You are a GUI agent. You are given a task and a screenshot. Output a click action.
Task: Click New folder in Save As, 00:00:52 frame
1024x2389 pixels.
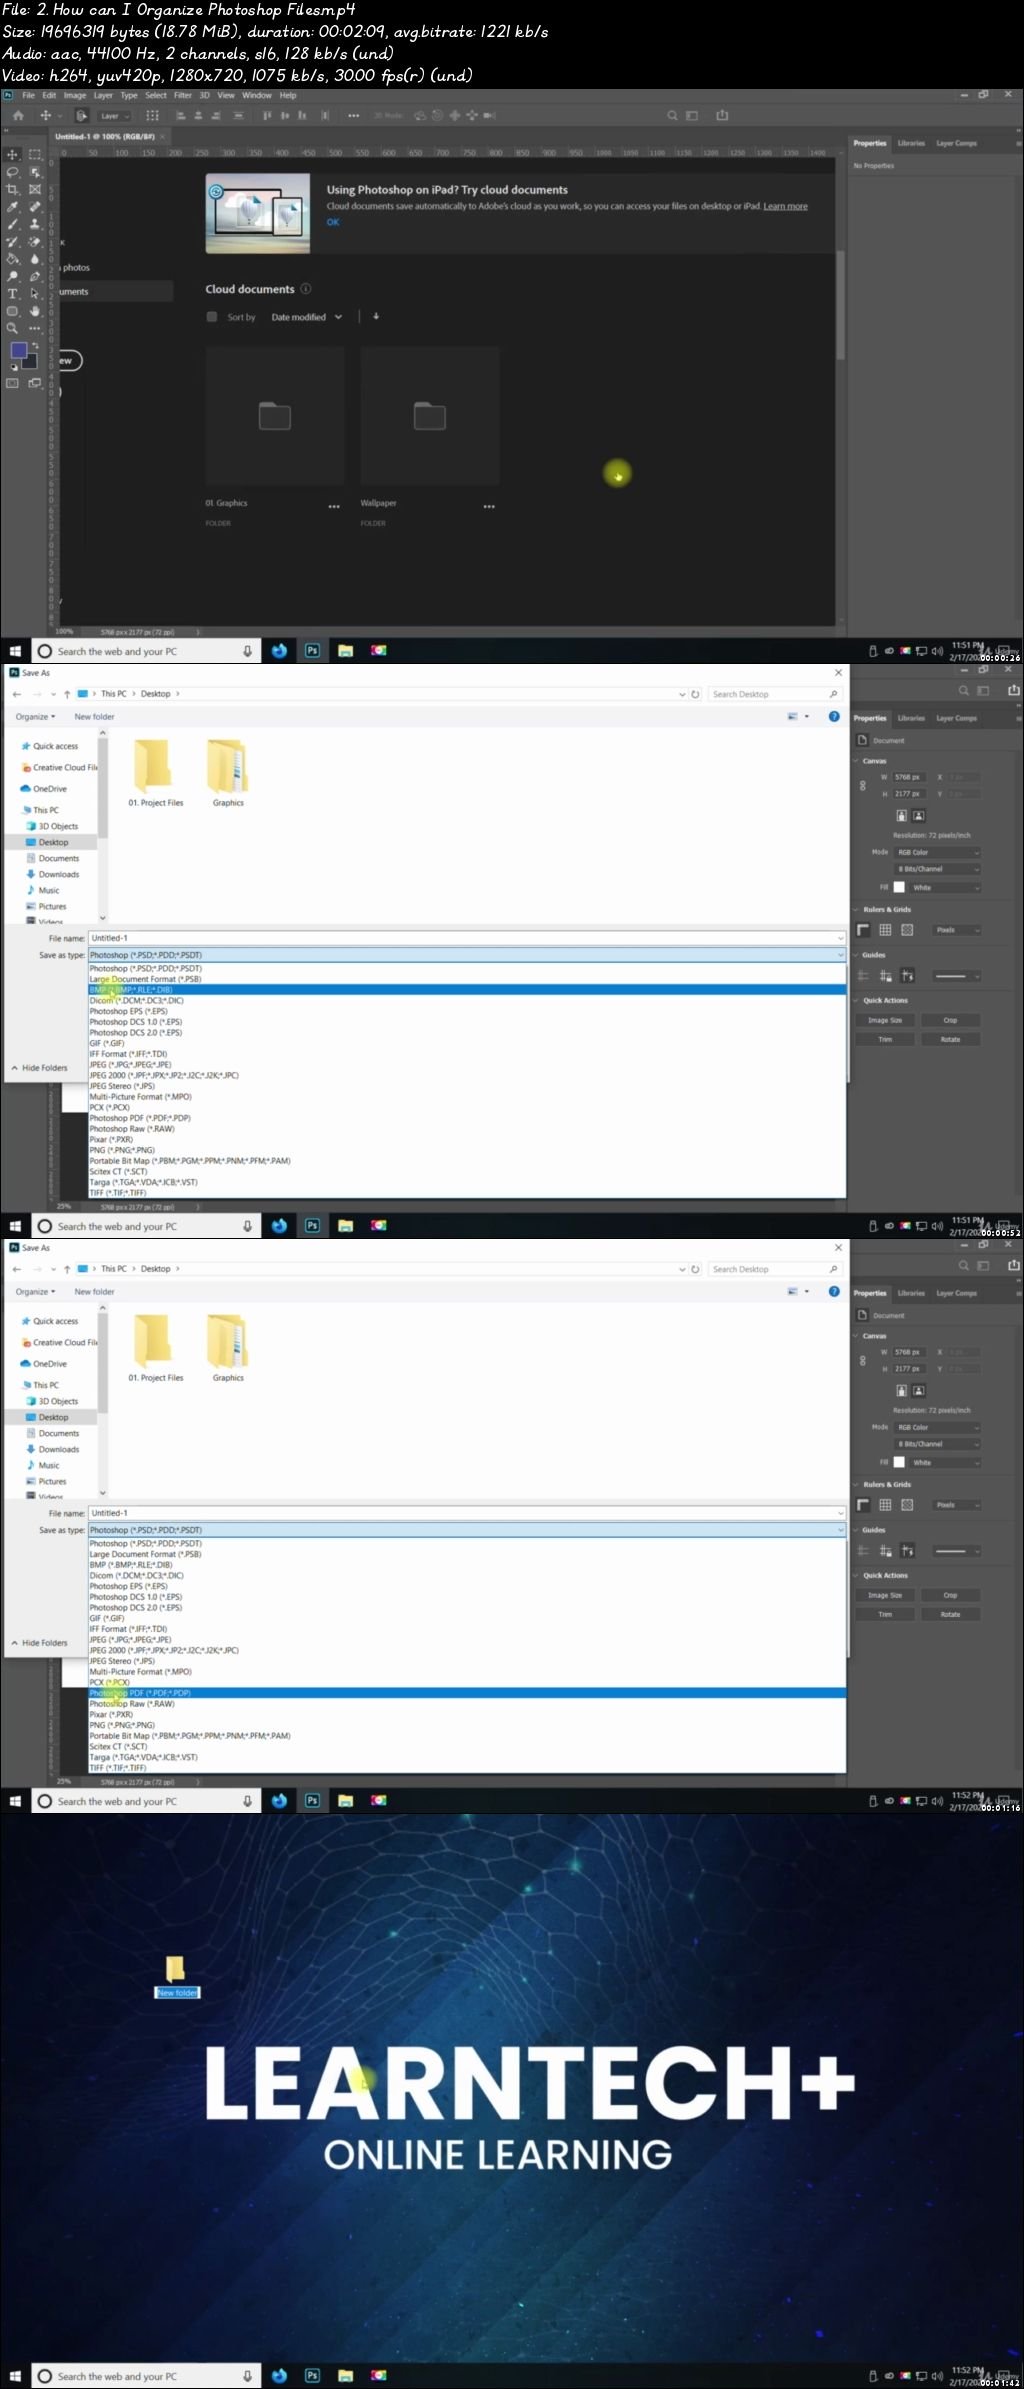tap(94, 717)
